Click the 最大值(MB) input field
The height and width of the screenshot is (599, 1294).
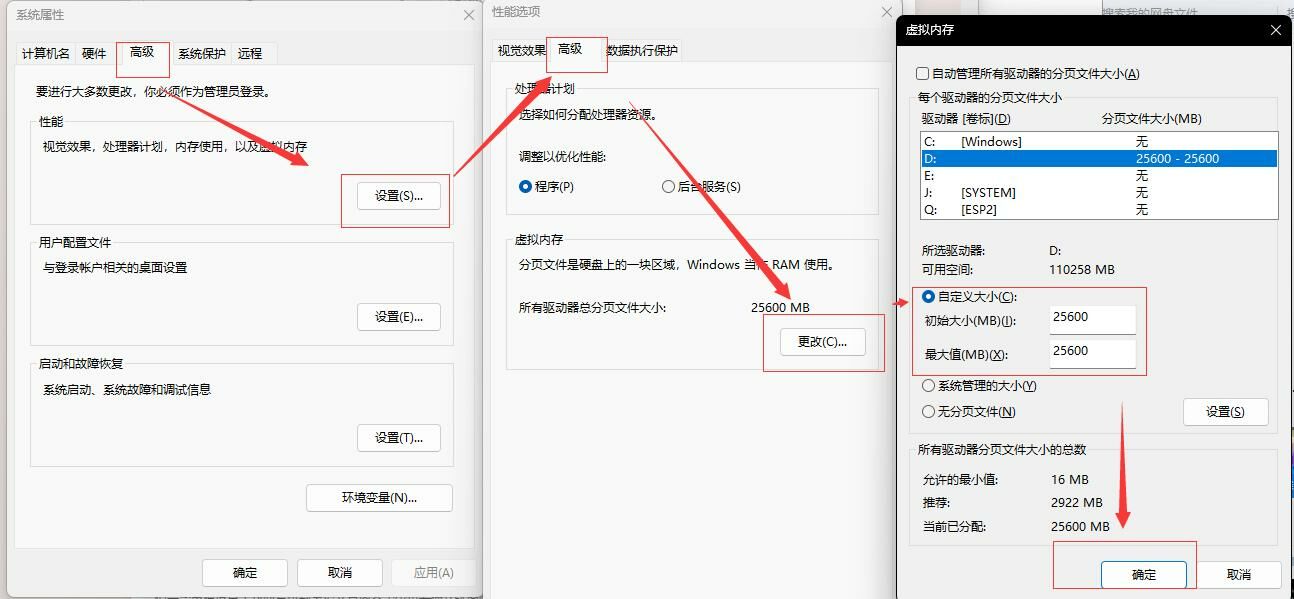coord(1092,353)
